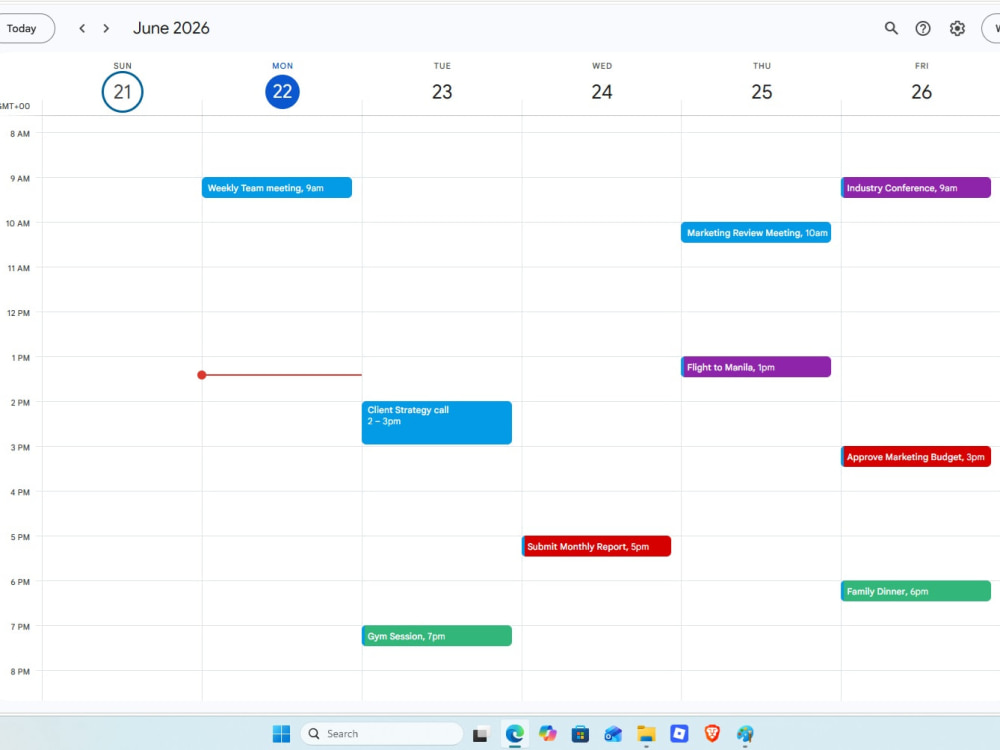Select Tuesday 23 date header

(442, 92)
